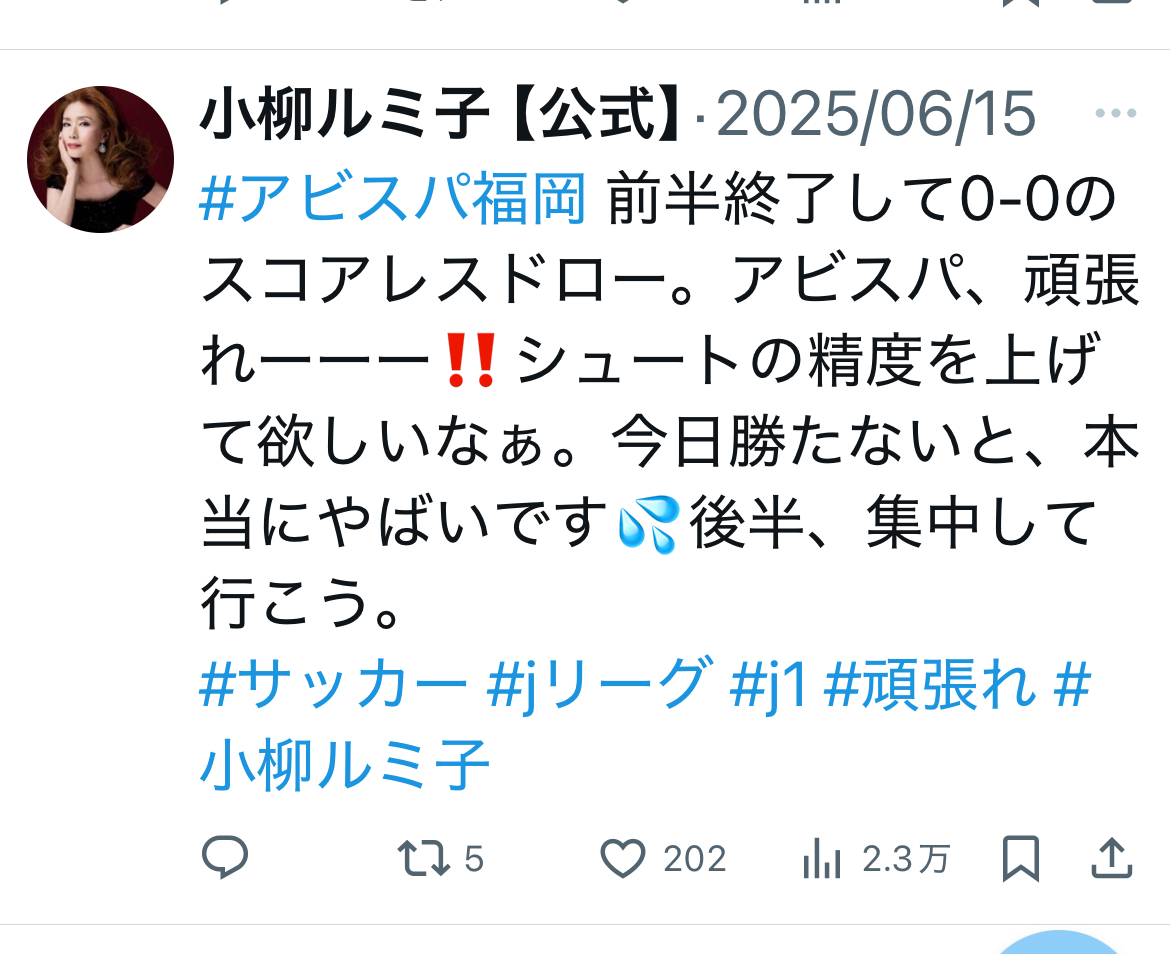The image size is (1170, 954).
Task: Tap the 2.3万 views count
Action: (x=906, y=859)
